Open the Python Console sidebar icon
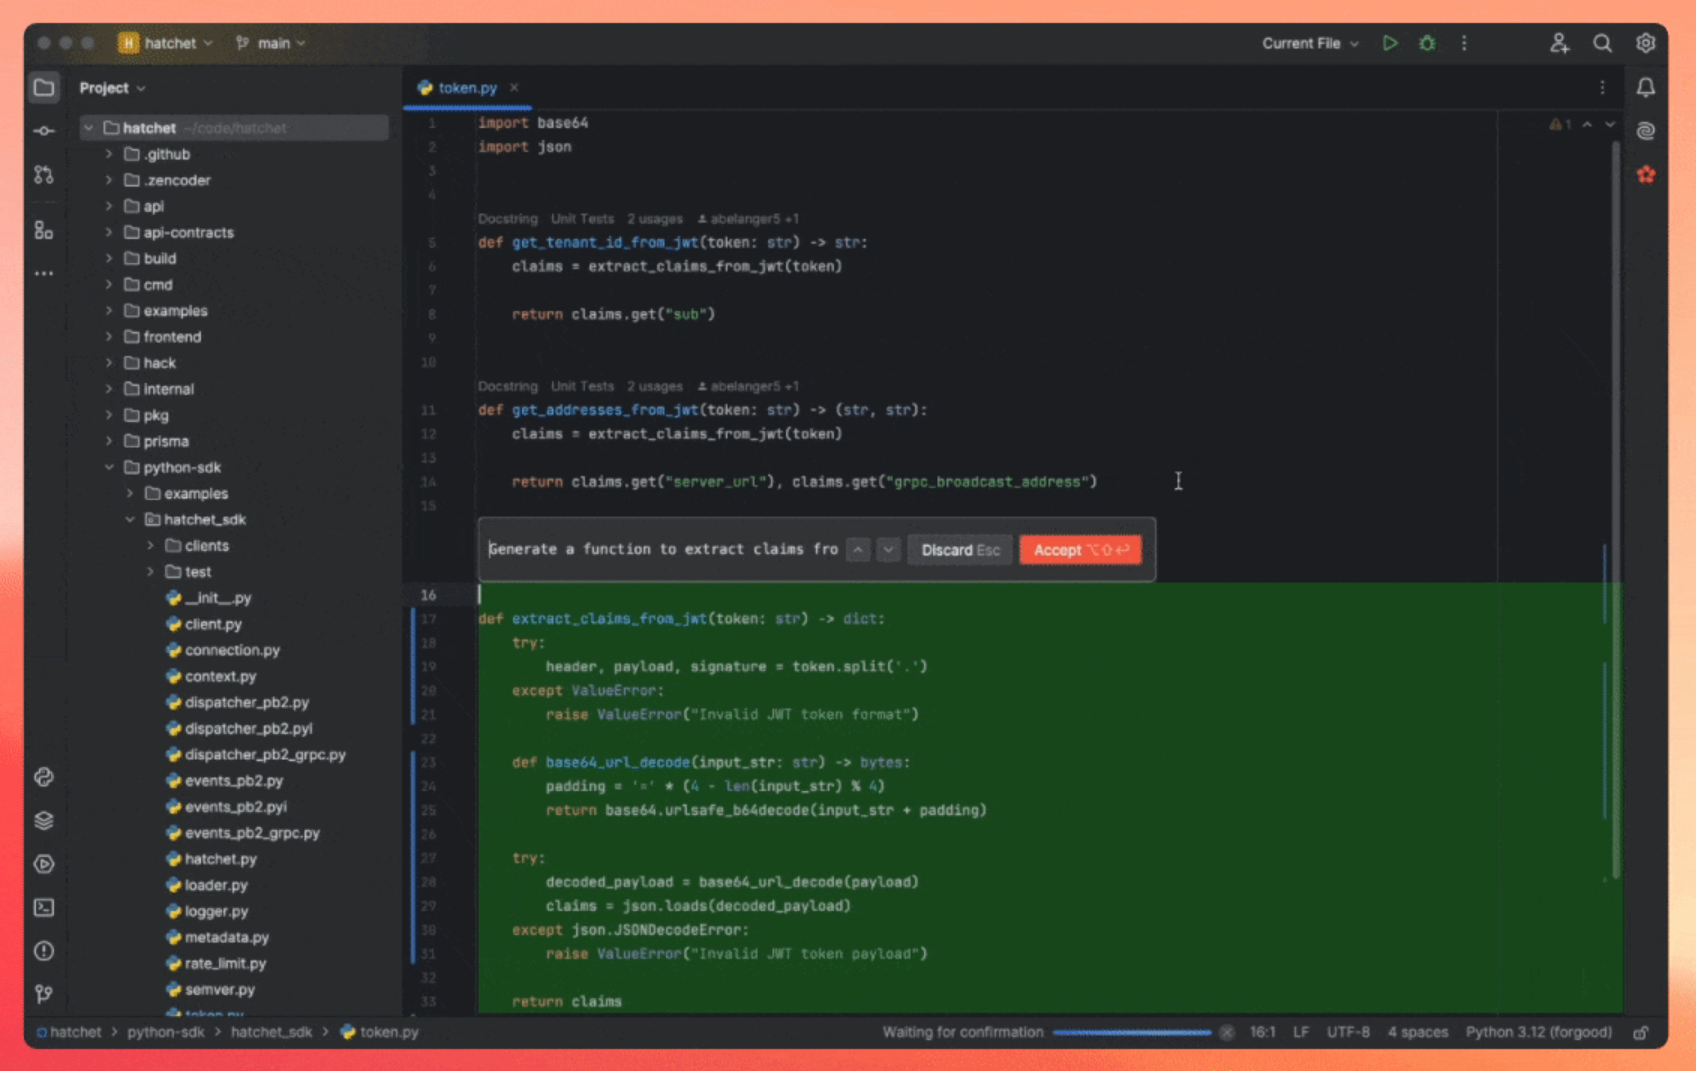 point(44,777)
